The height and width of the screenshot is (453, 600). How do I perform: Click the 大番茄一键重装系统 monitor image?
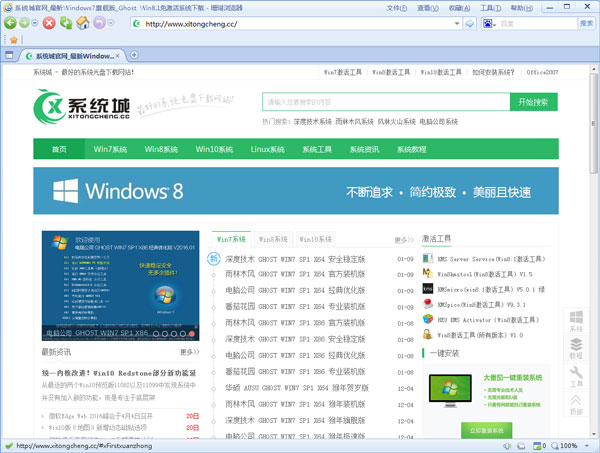click(x=450, y=391)
